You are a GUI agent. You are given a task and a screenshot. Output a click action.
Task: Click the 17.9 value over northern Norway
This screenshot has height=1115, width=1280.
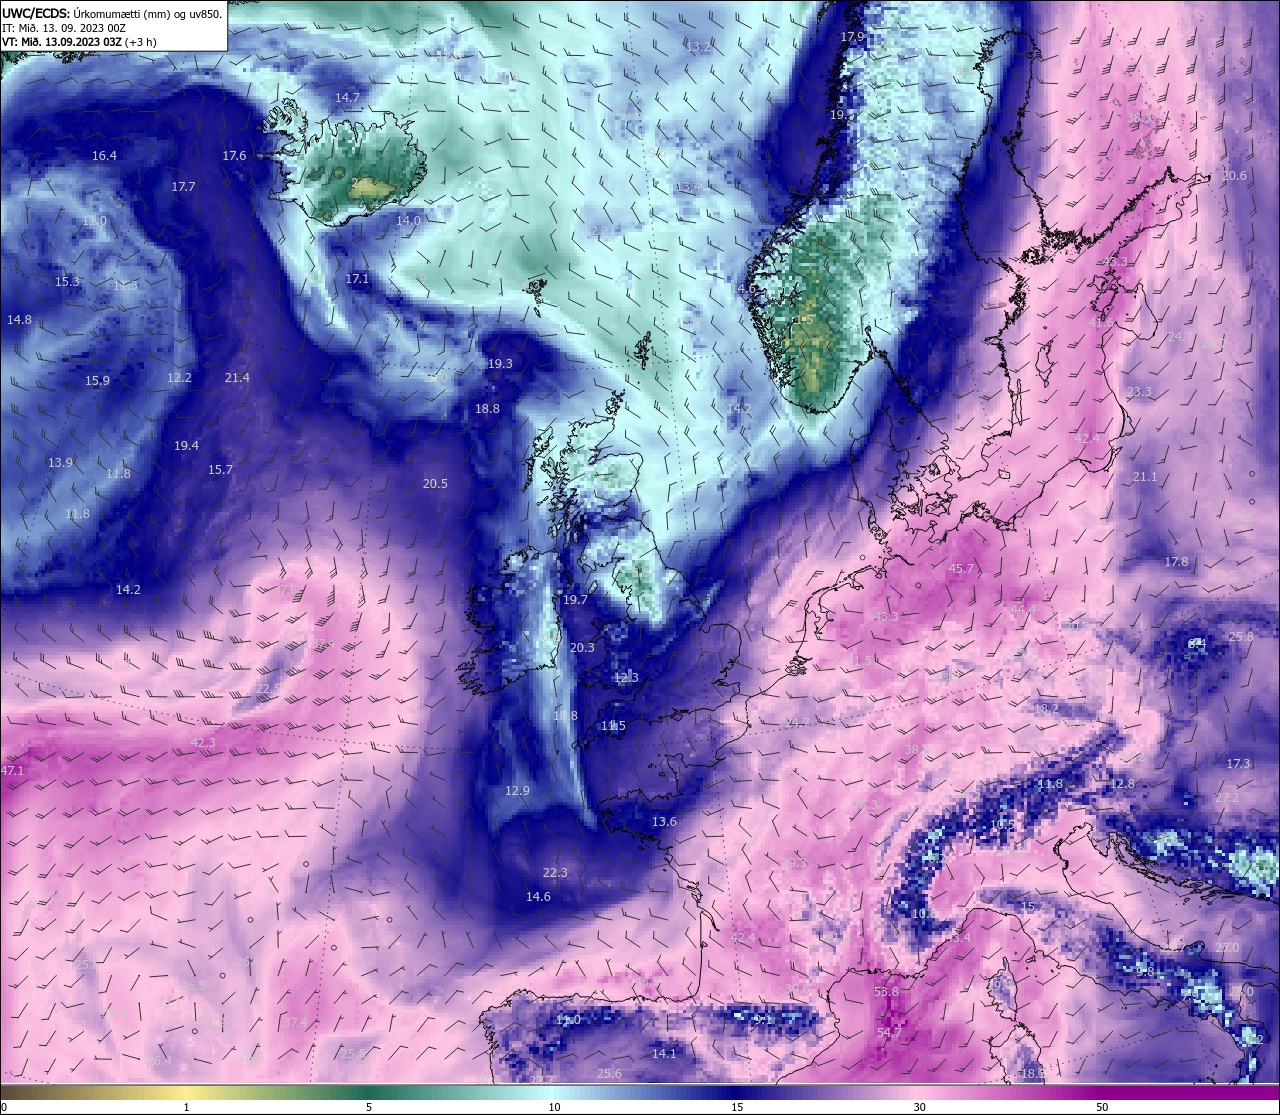tap(852, 36)
